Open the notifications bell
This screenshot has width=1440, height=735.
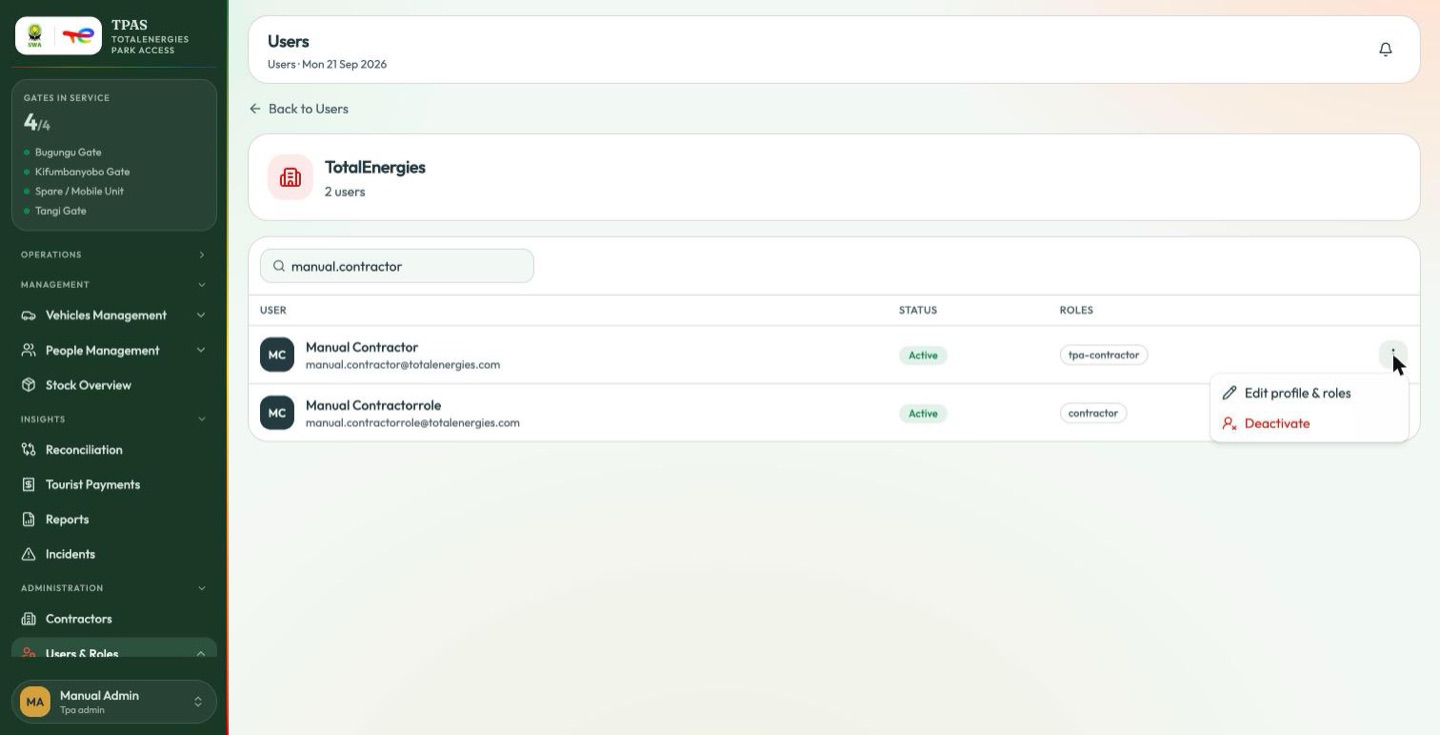click(x=1385, y=49)
